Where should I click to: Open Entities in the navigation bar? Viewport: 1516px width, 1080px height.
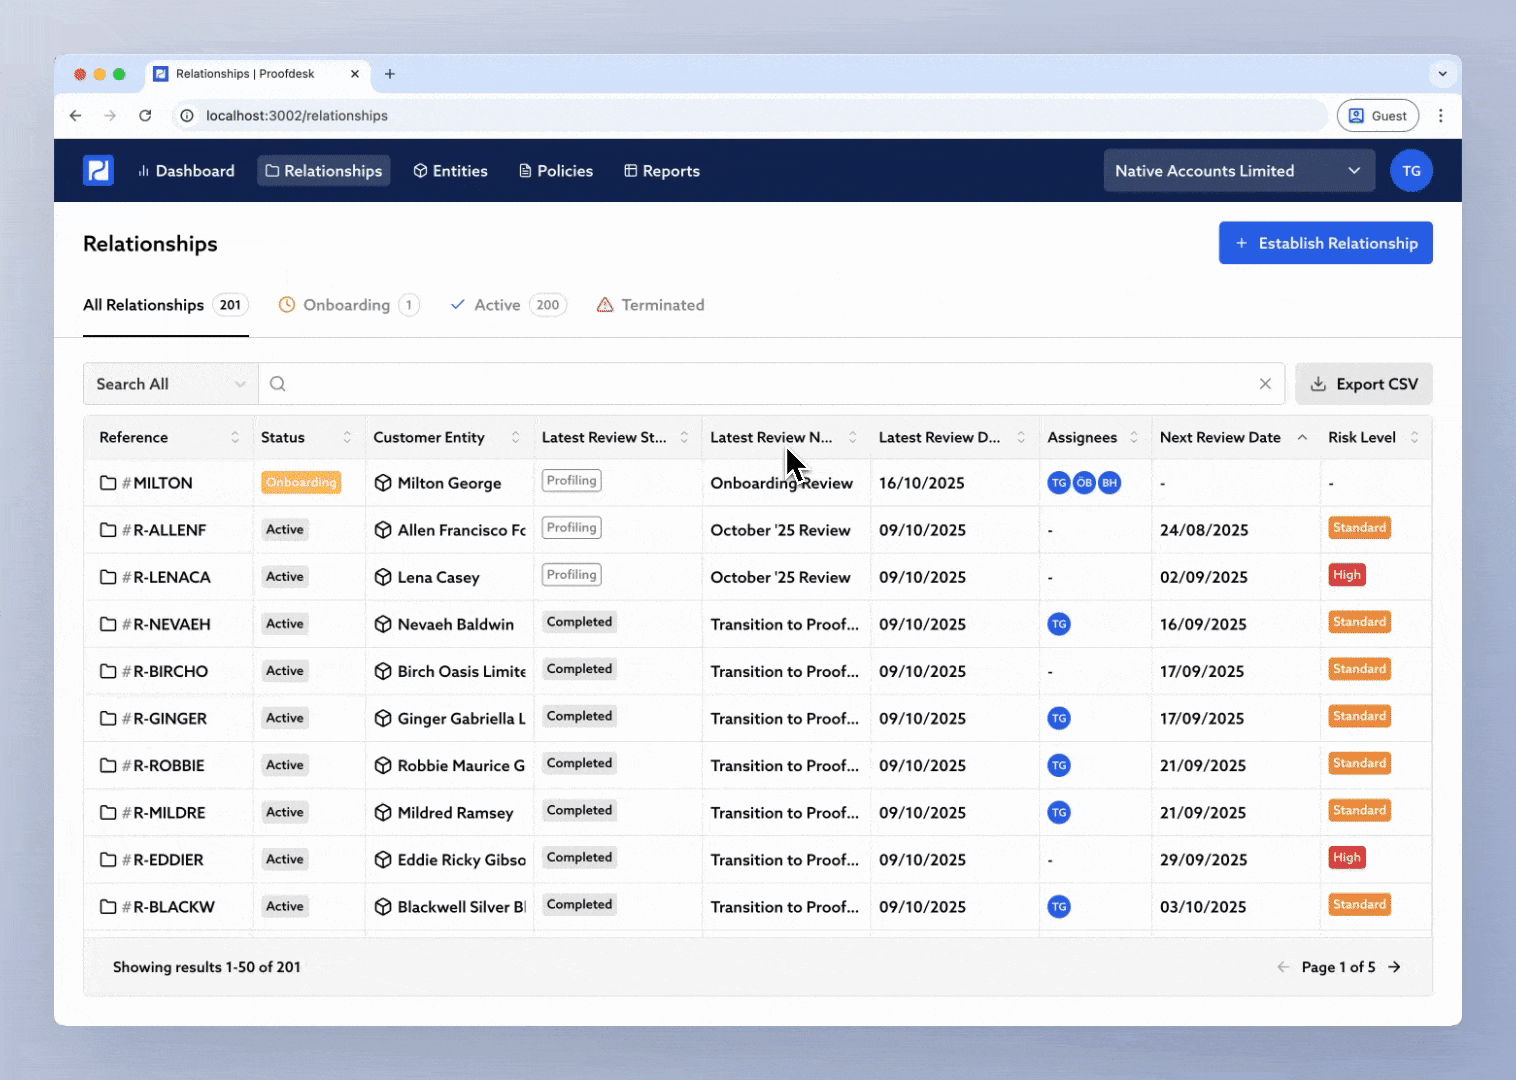450,171
